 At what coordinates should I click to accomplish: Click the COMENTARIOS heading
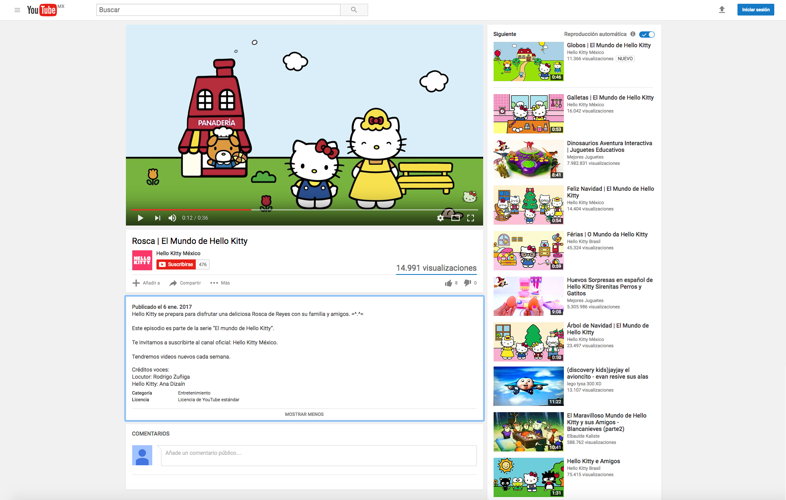click(x=150, y=433)
